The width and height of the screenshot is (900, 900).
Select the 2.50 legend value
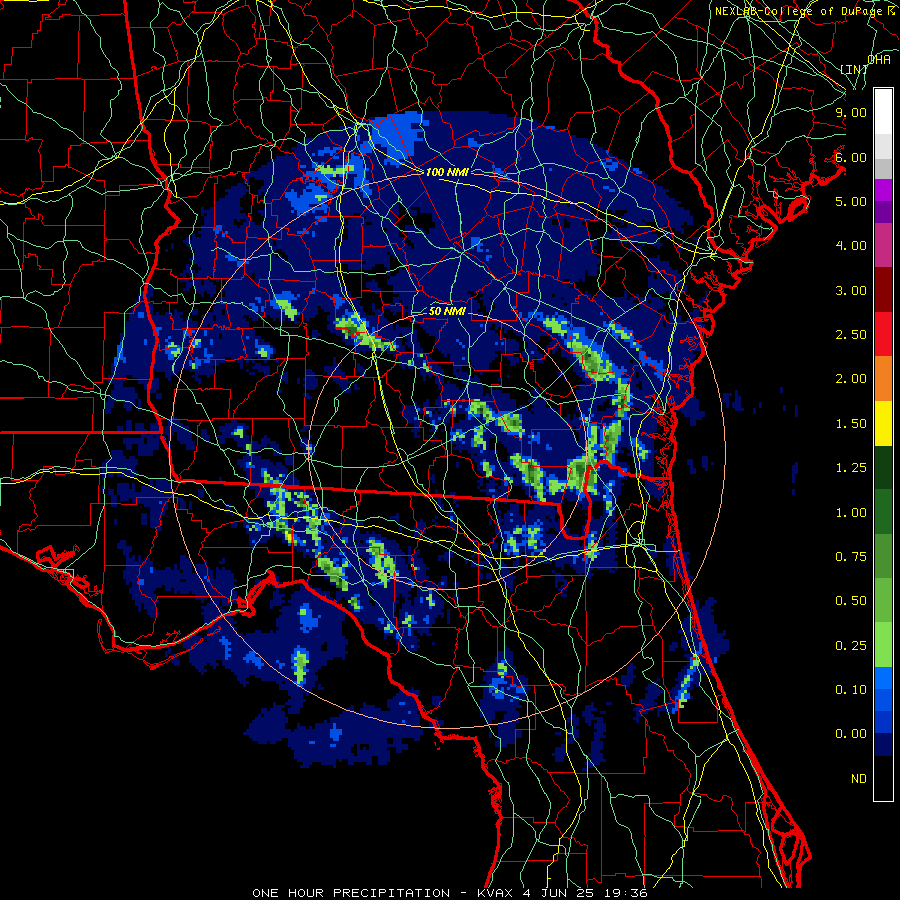pos(851,335)
